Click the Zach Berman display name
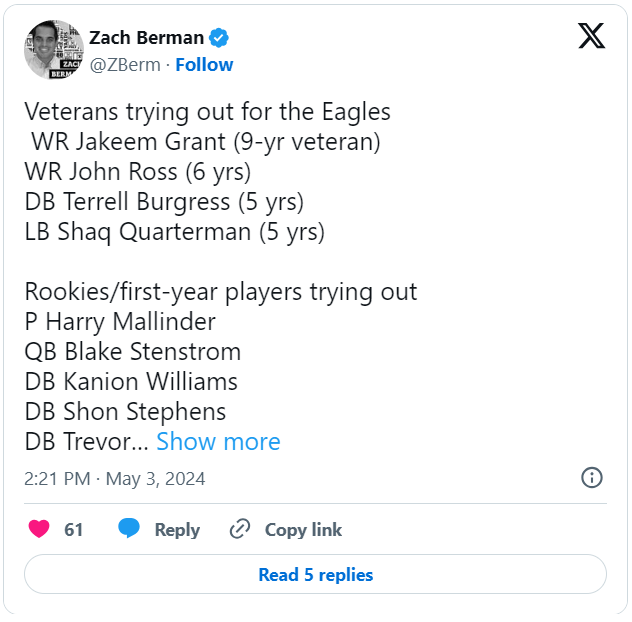Screen dimensions: 632x622 click(146, 38)
